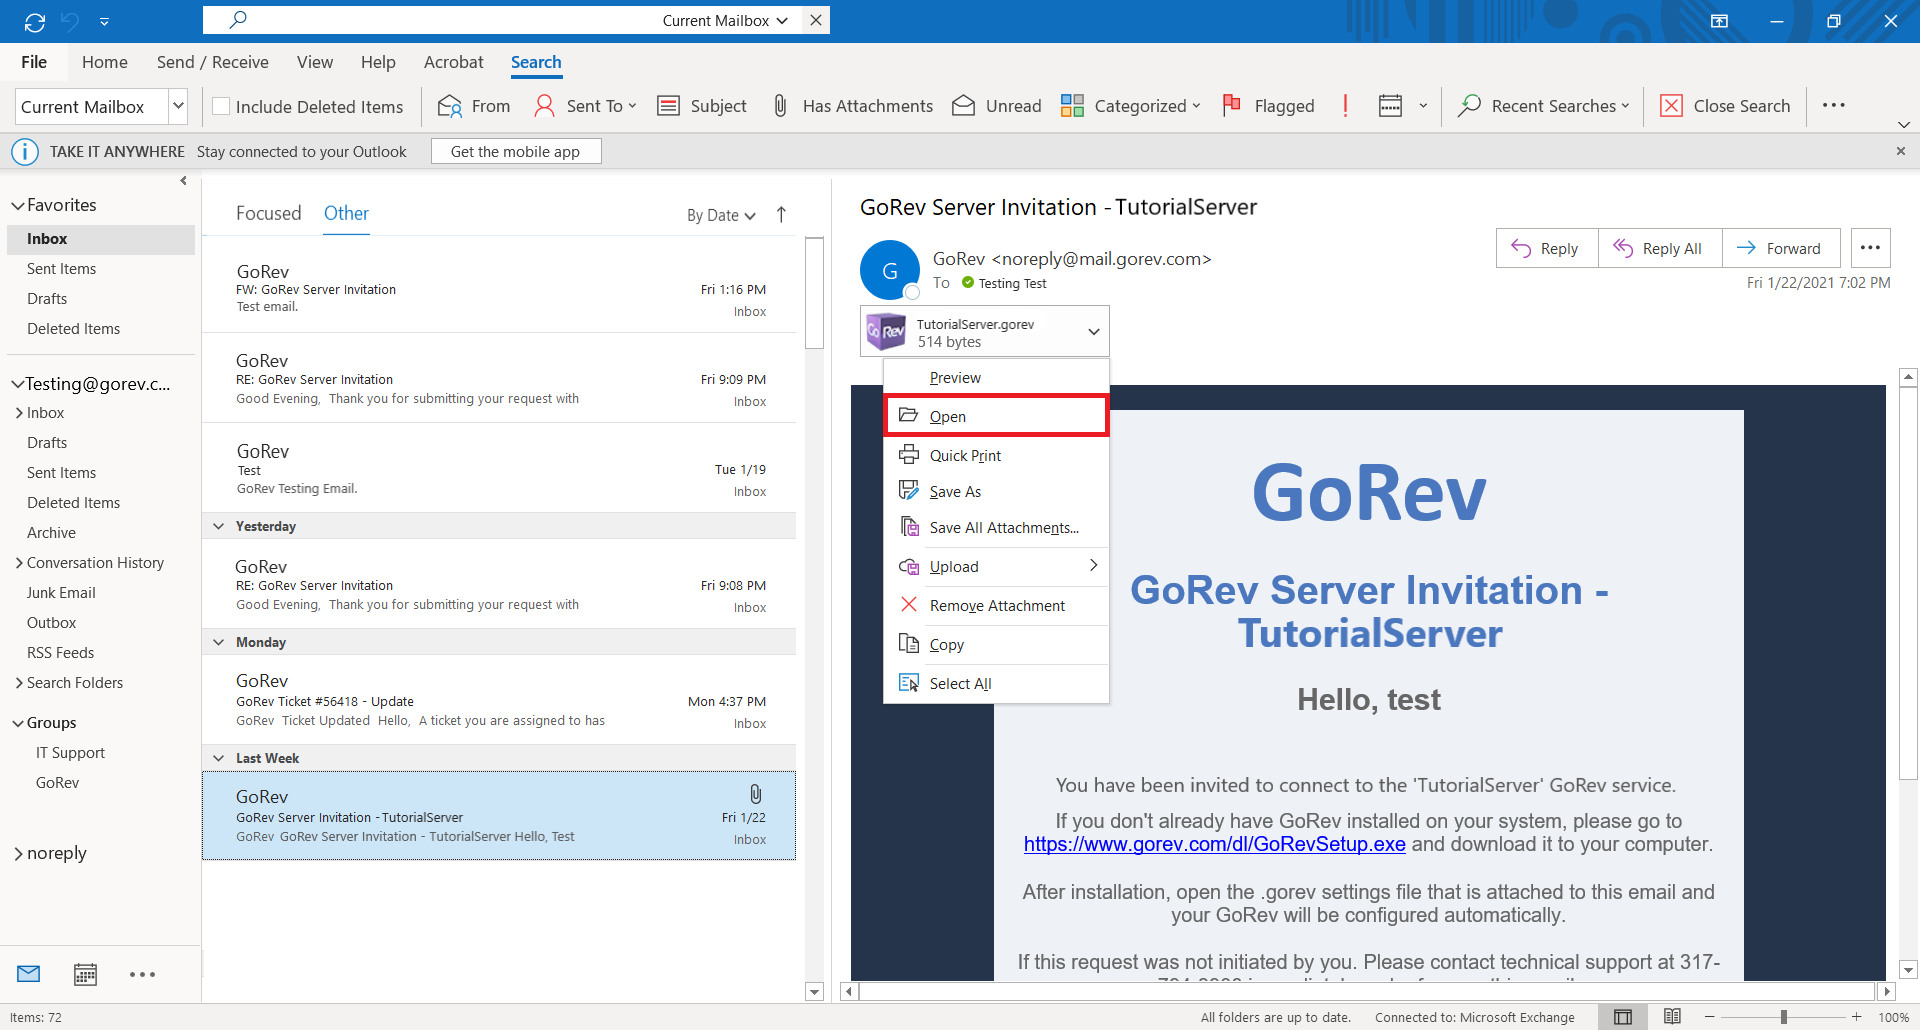Open the date range calendar filter
Screen dimensions: 1920x1030
[1390, 106]
